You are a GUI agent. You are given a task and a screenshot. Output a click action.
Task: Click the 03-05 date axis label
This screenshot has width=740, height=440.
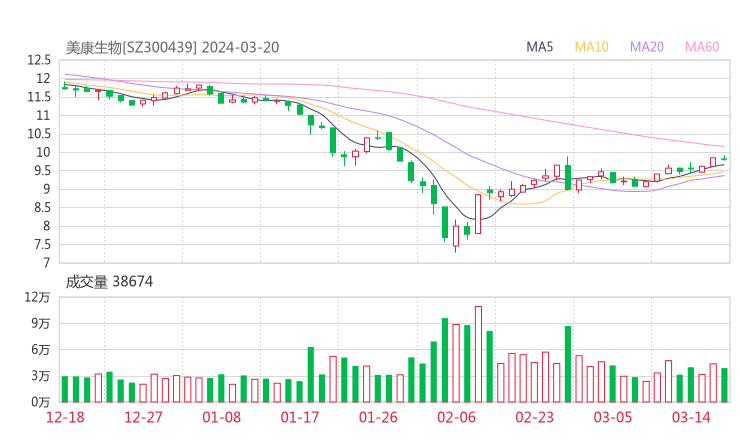point(613,417)
